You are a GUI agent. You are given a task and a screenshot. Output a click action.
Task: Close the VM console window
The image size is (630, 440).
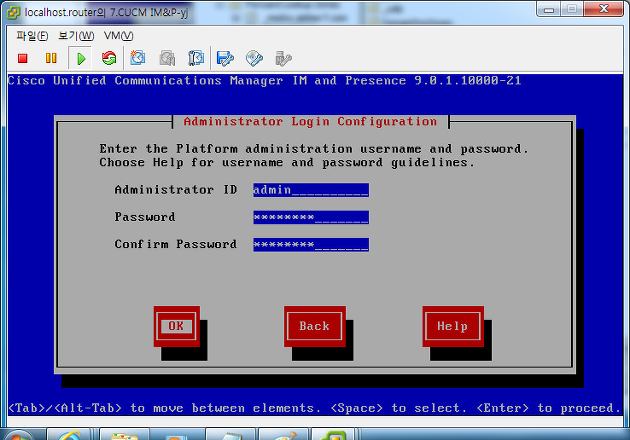[x=603, y=9]
